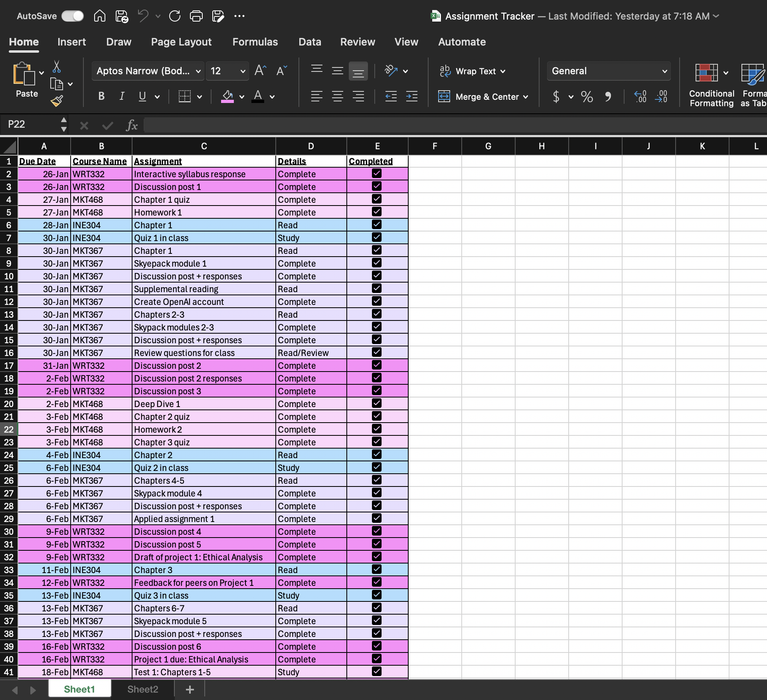Image resolution: width=767 pixels, height=700 pixels.
Task: Toggle Bold formatting
Action: (101, 96)
